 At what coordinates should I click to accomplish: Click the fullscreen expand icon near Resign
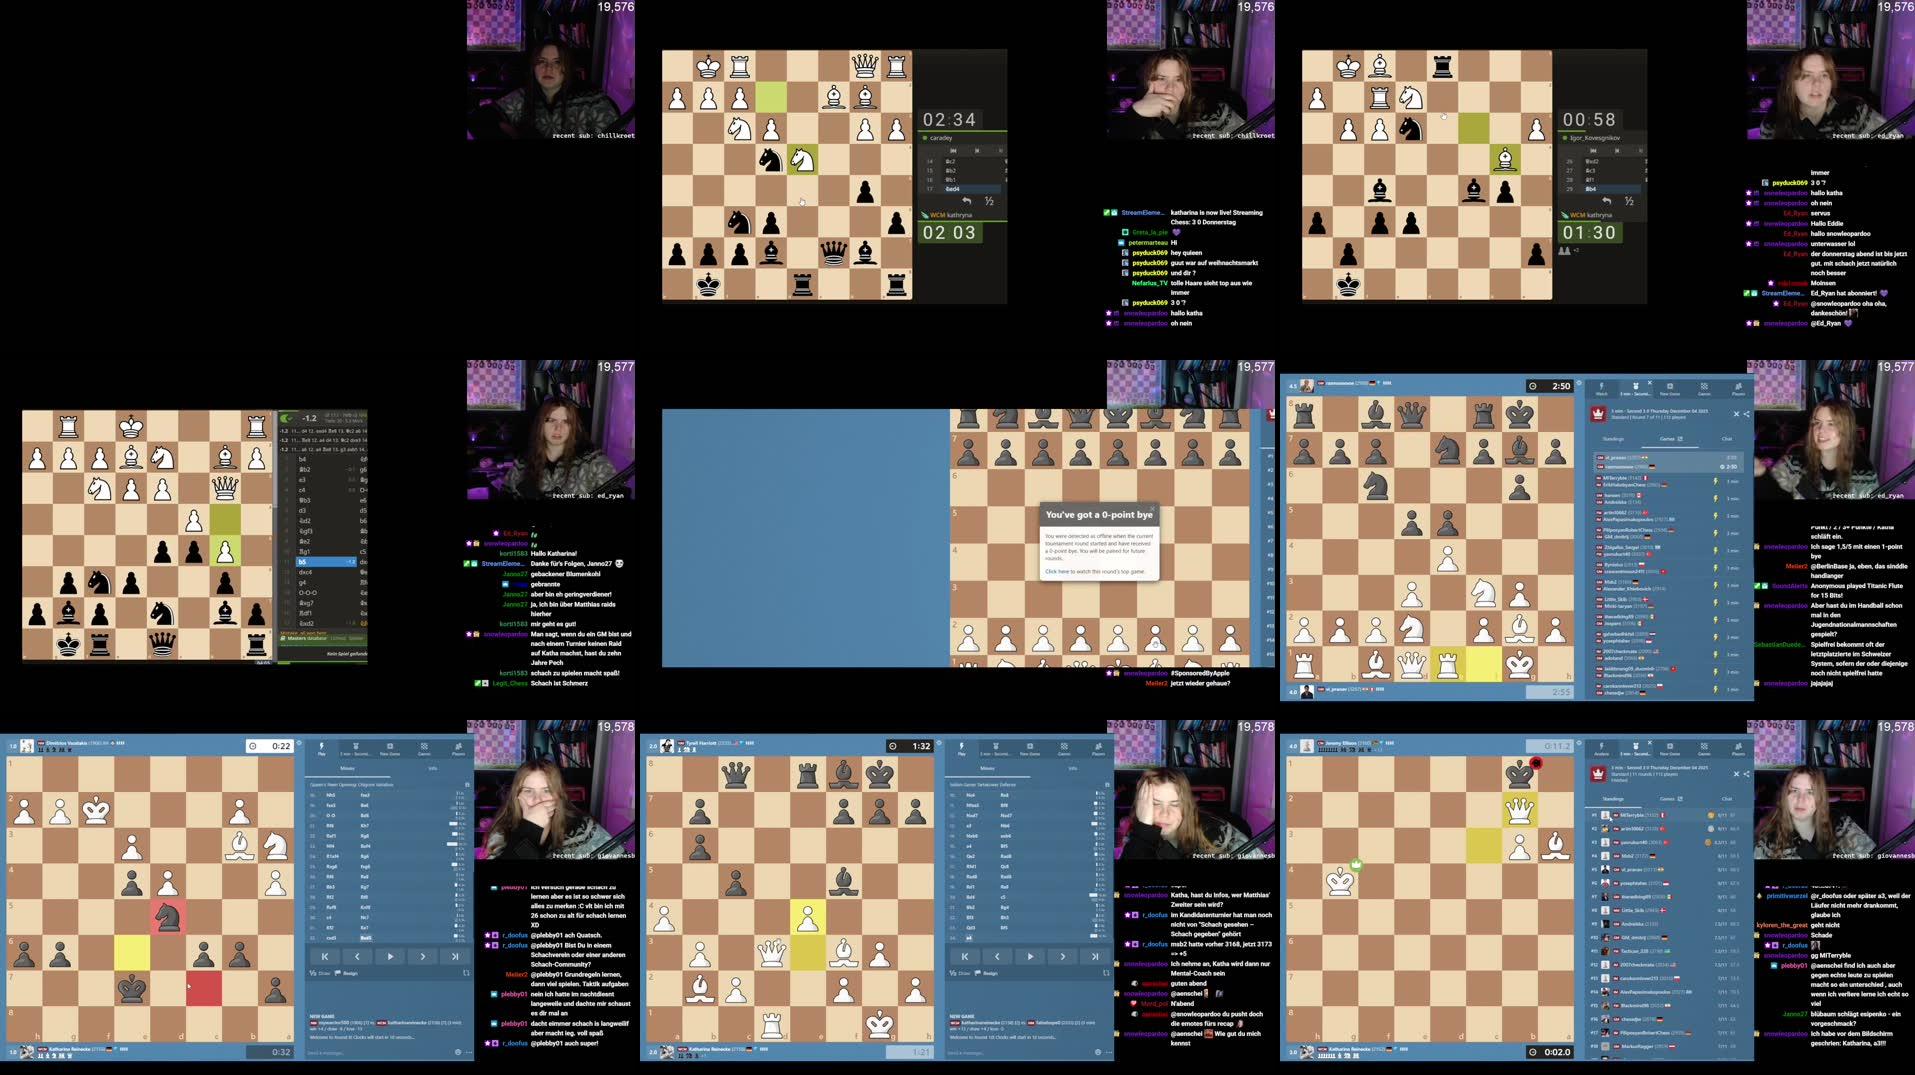pyautogui.click(x=467, y=973)
